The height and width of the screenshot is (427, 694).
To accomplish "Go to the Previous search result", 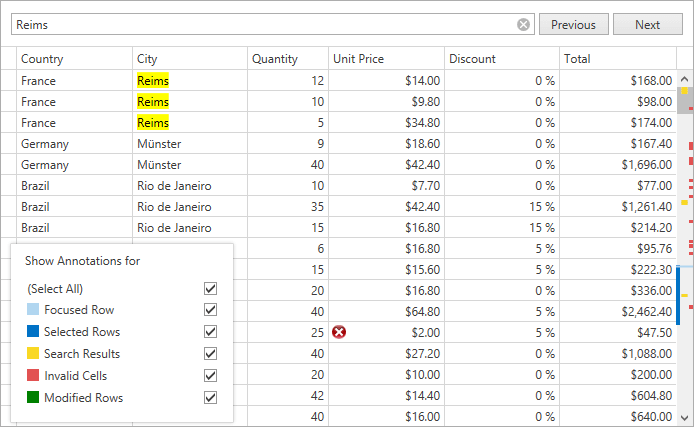I will [x=573, y=25].
